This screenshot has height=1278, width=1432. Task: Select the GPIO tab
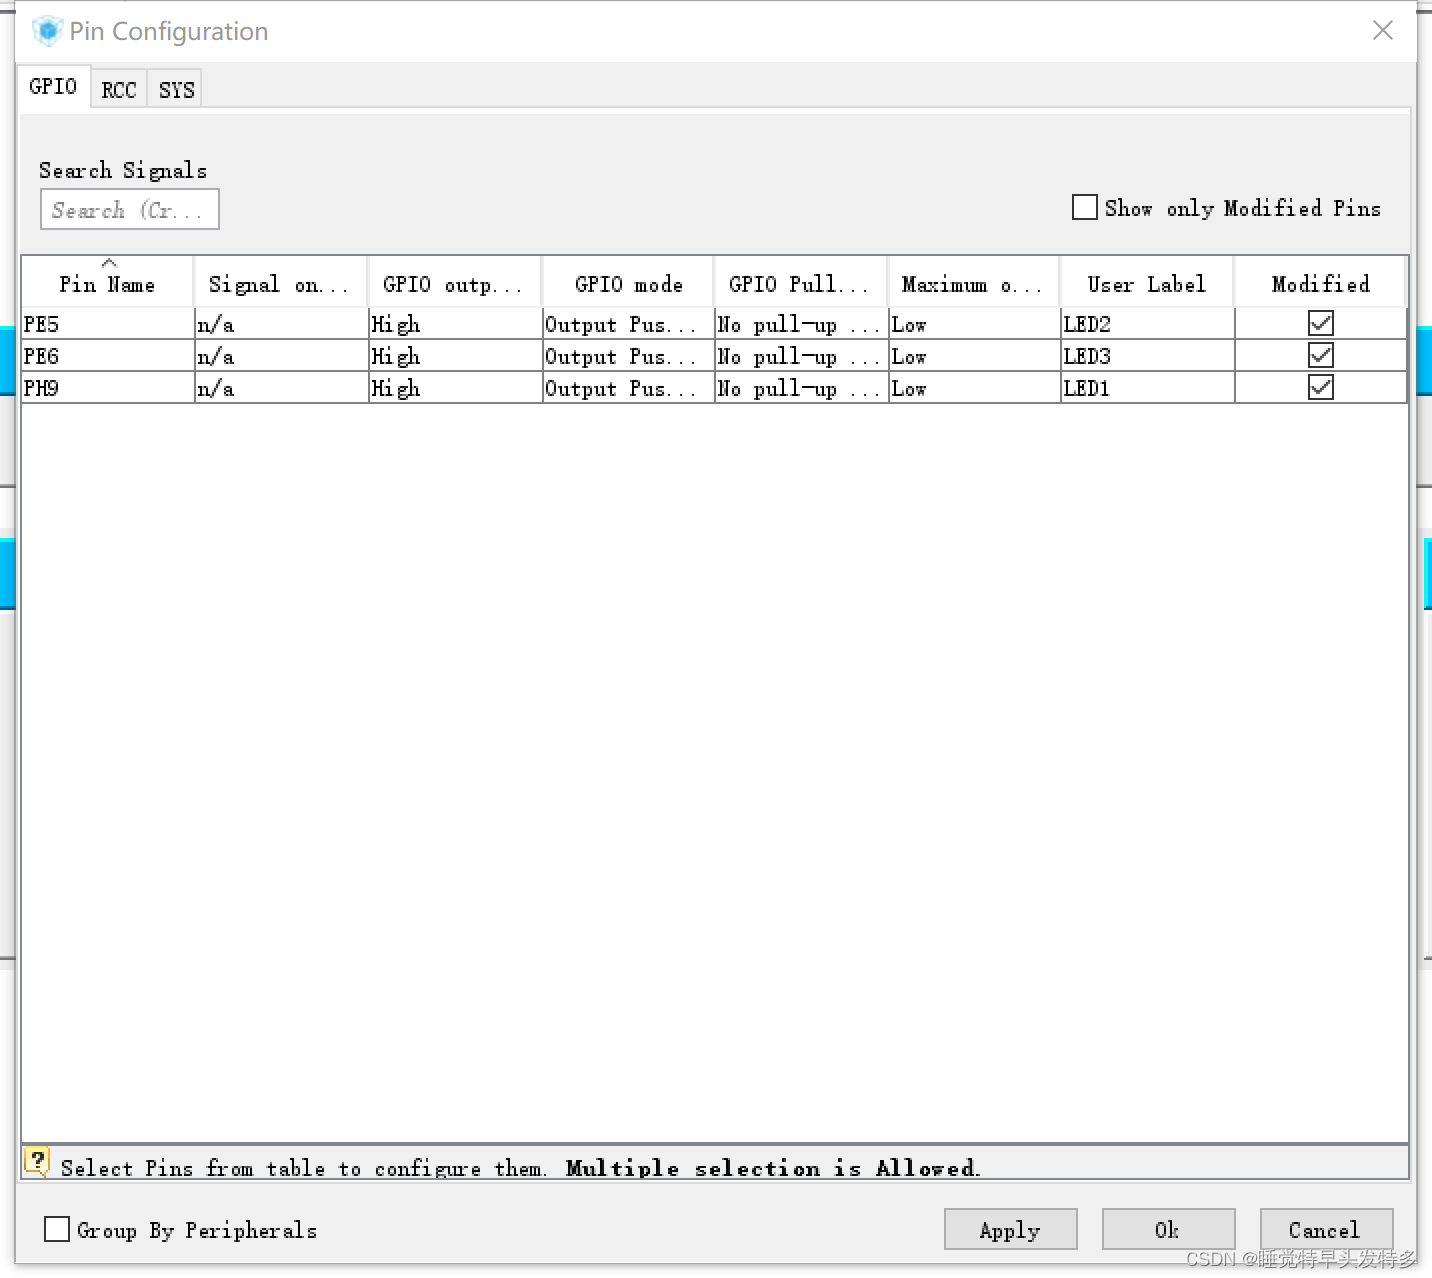(53, 86)
